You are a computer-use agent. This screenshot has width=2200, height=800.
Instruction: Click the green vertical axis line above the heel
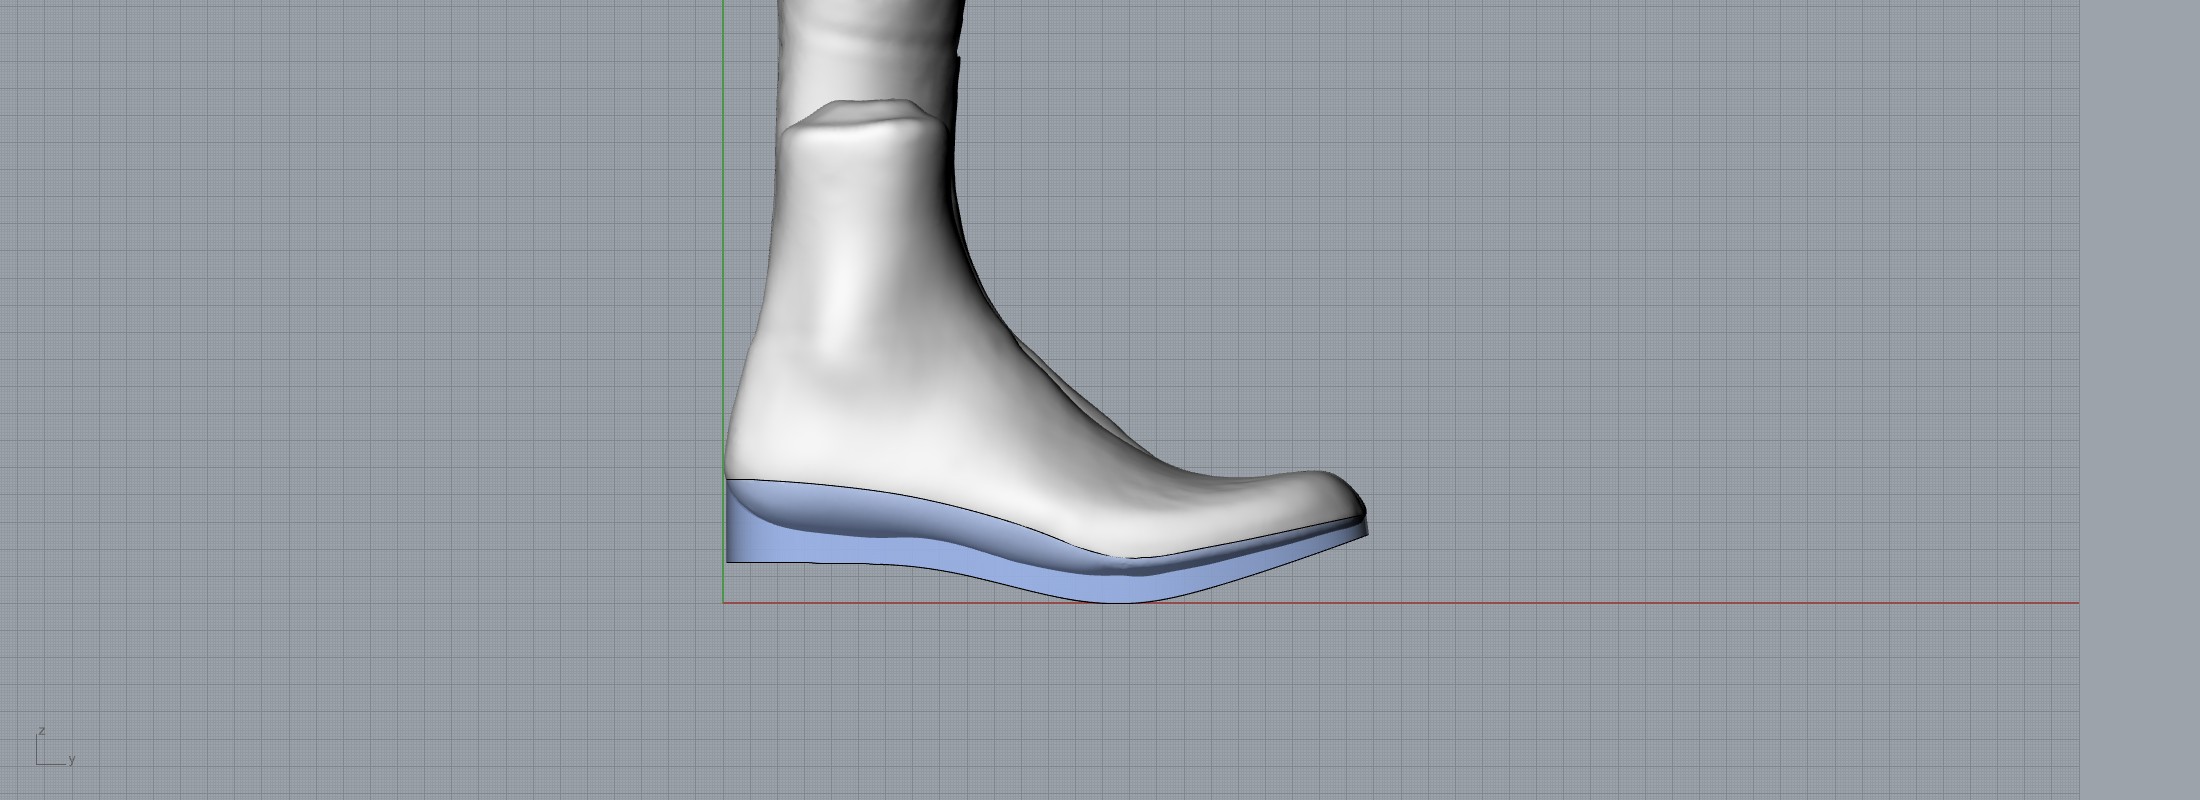[723, 250]
